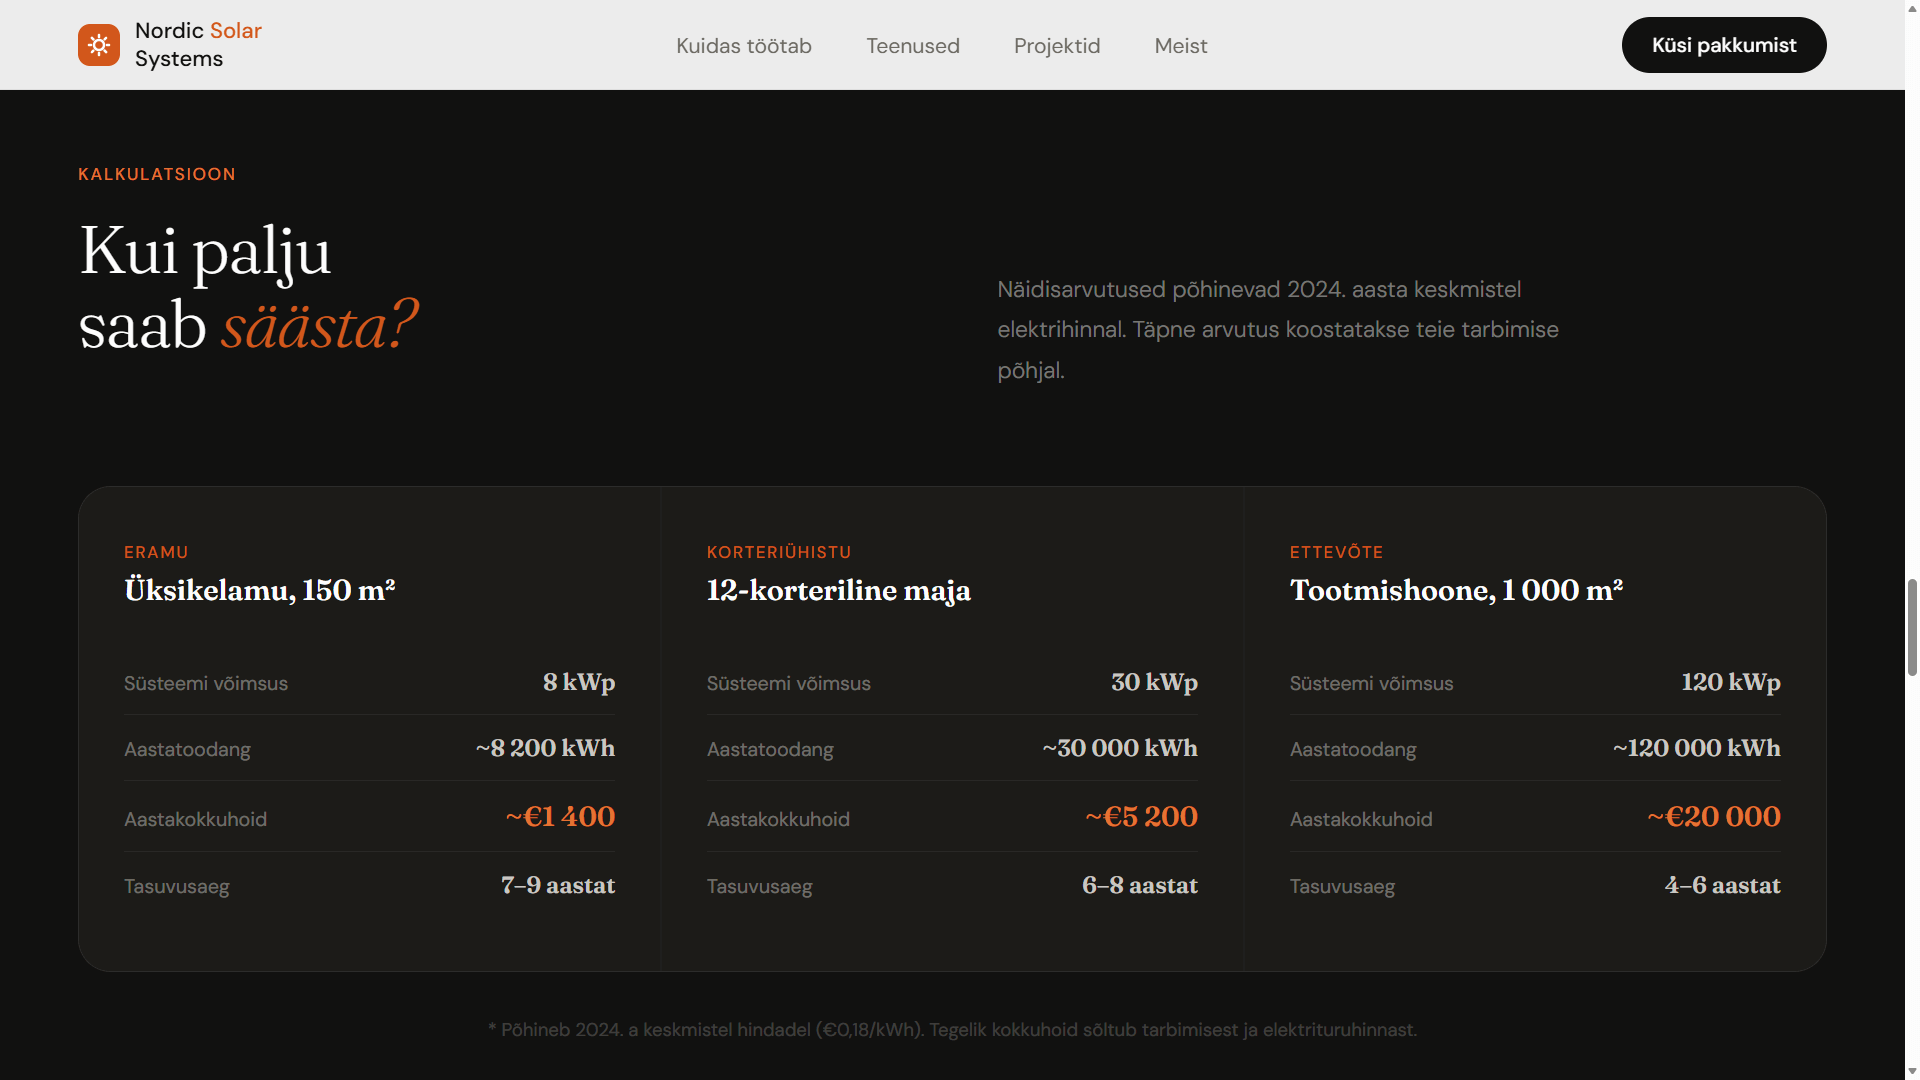Click the ETTEVÕTE category label

(x=1336, y=552)
